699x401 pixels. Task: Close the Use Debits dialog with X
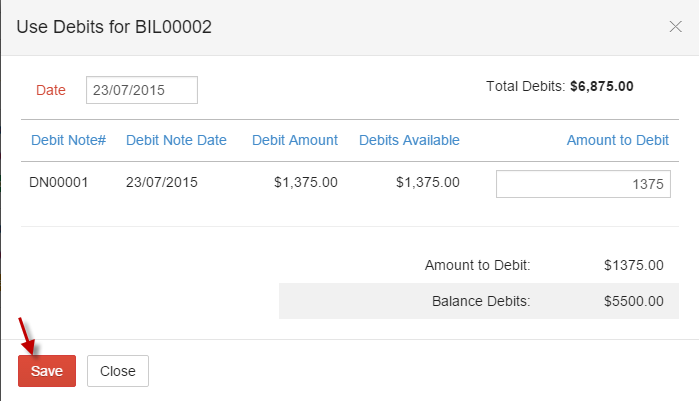point(675,27)
